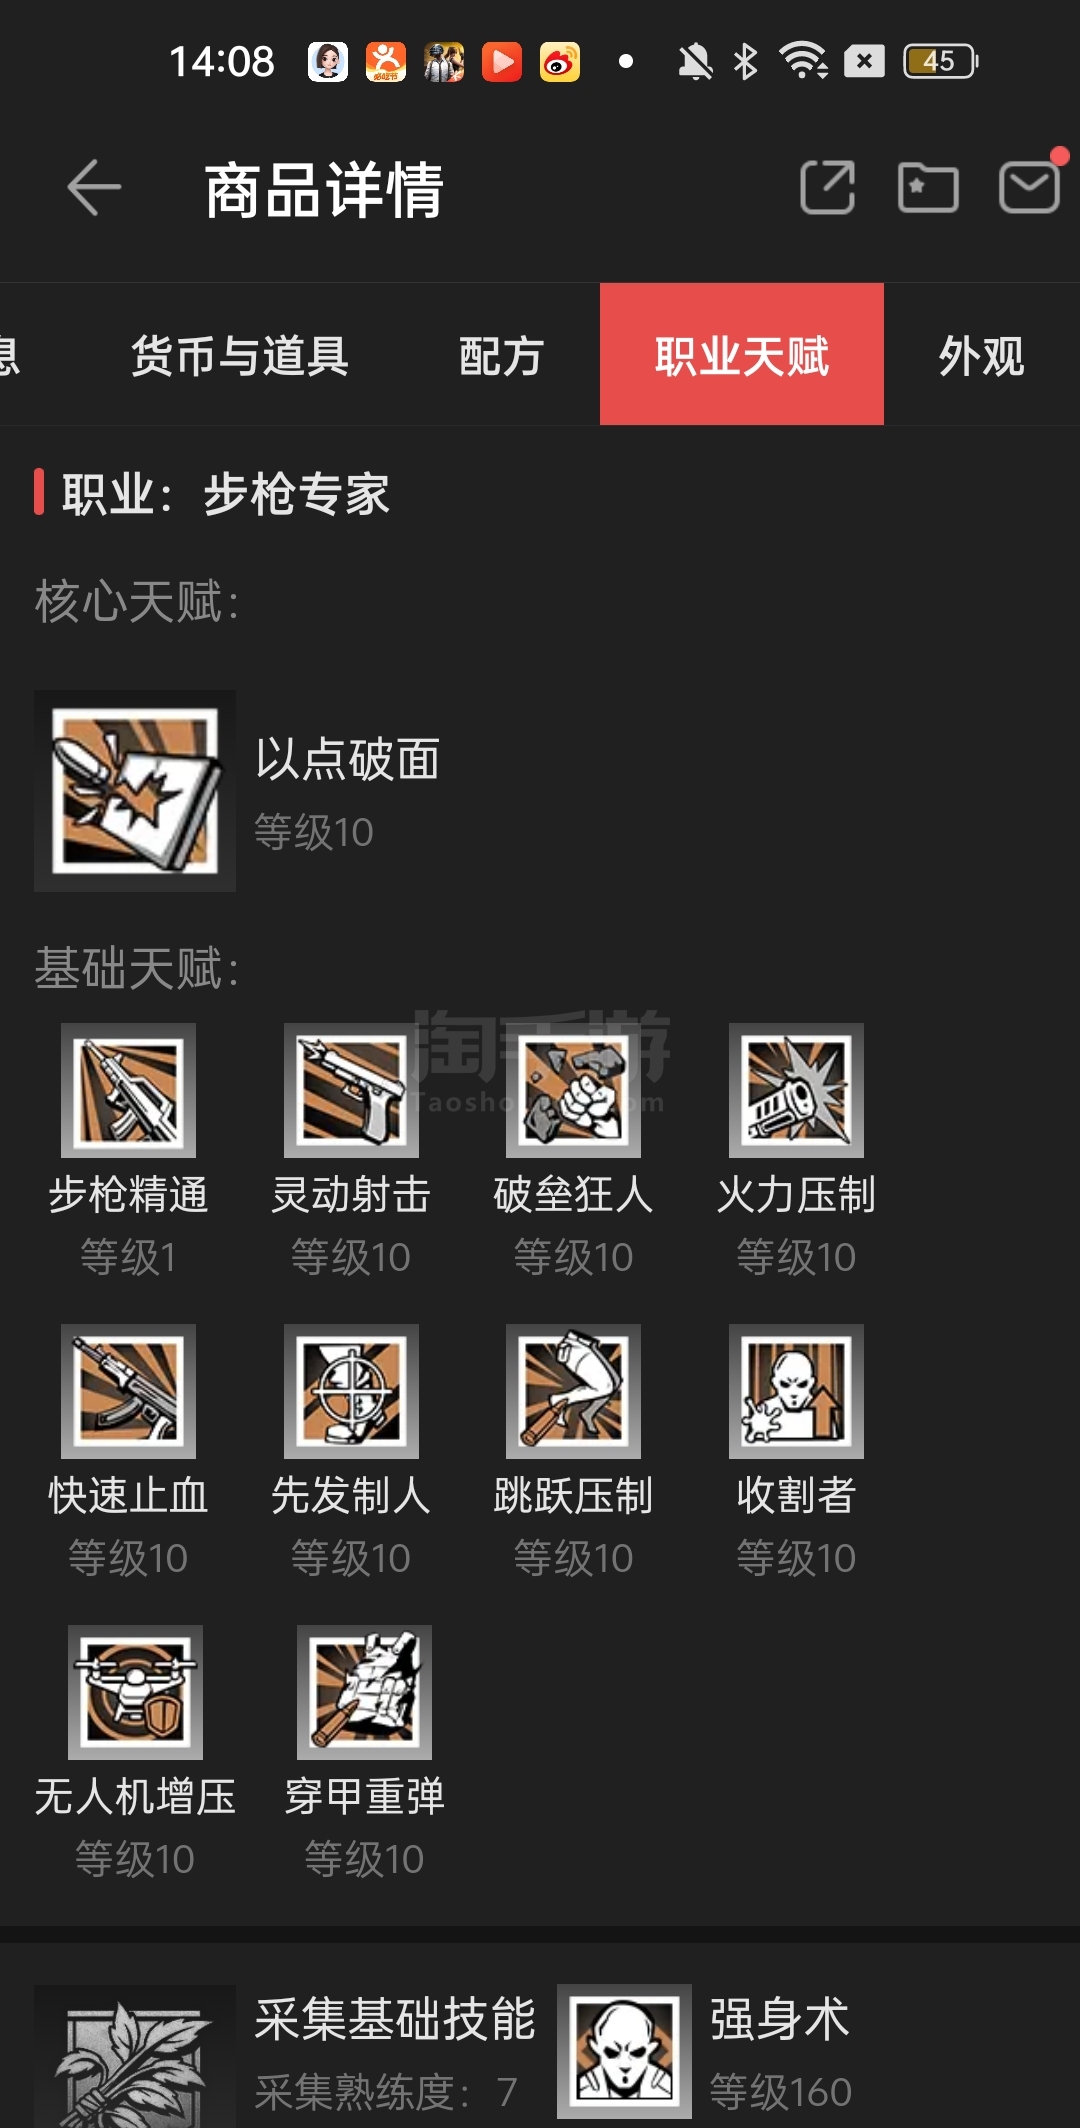Tap the 强身术 skill icon
This screenshot has width=1080, height=2128.
pos(624,2051)
